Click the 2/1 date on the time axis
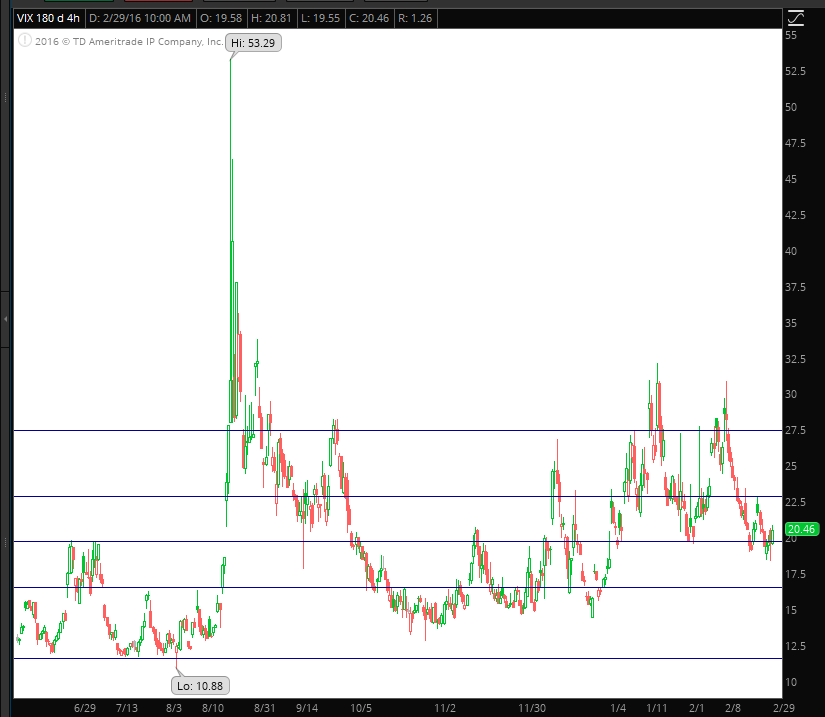 coord(696,708)
